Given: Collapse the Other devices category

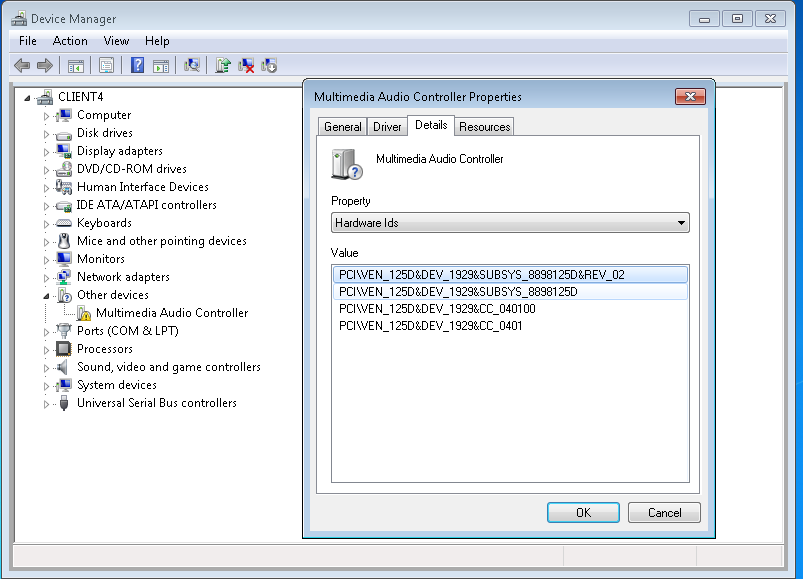Looking at the screenshot, I should (46, 295).
